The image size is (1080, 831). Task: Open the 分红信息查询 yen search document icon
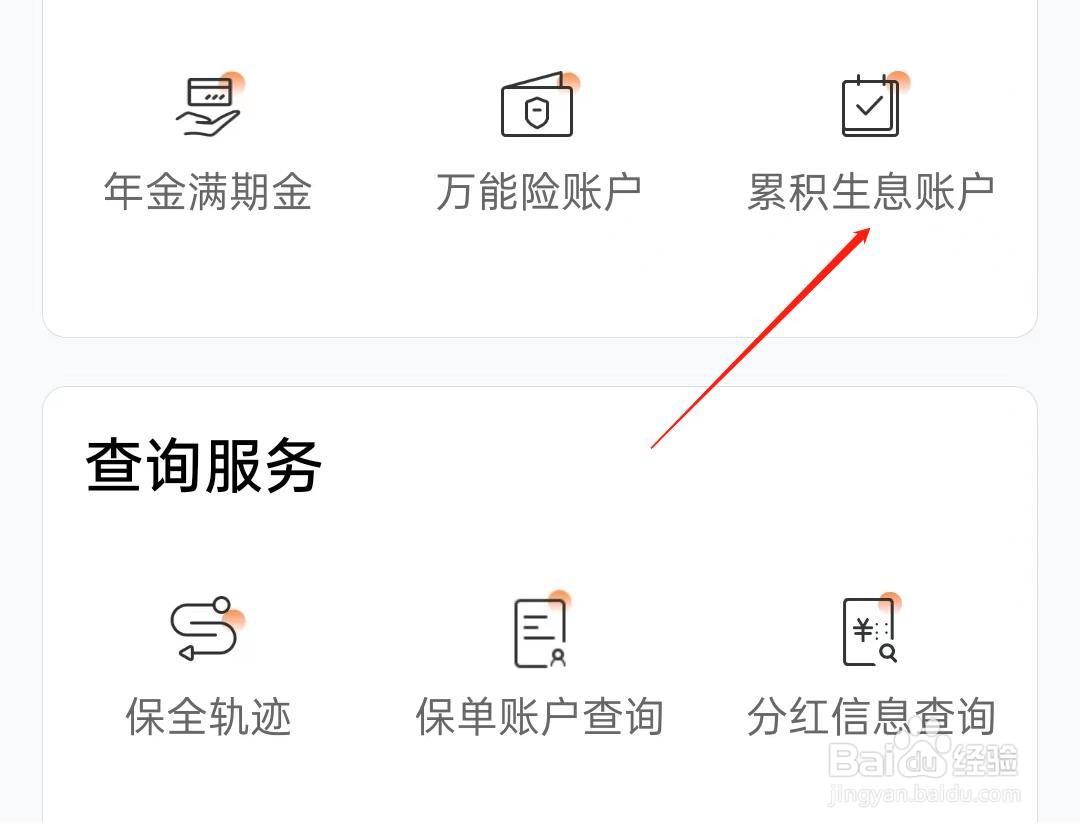click(871, 630)
